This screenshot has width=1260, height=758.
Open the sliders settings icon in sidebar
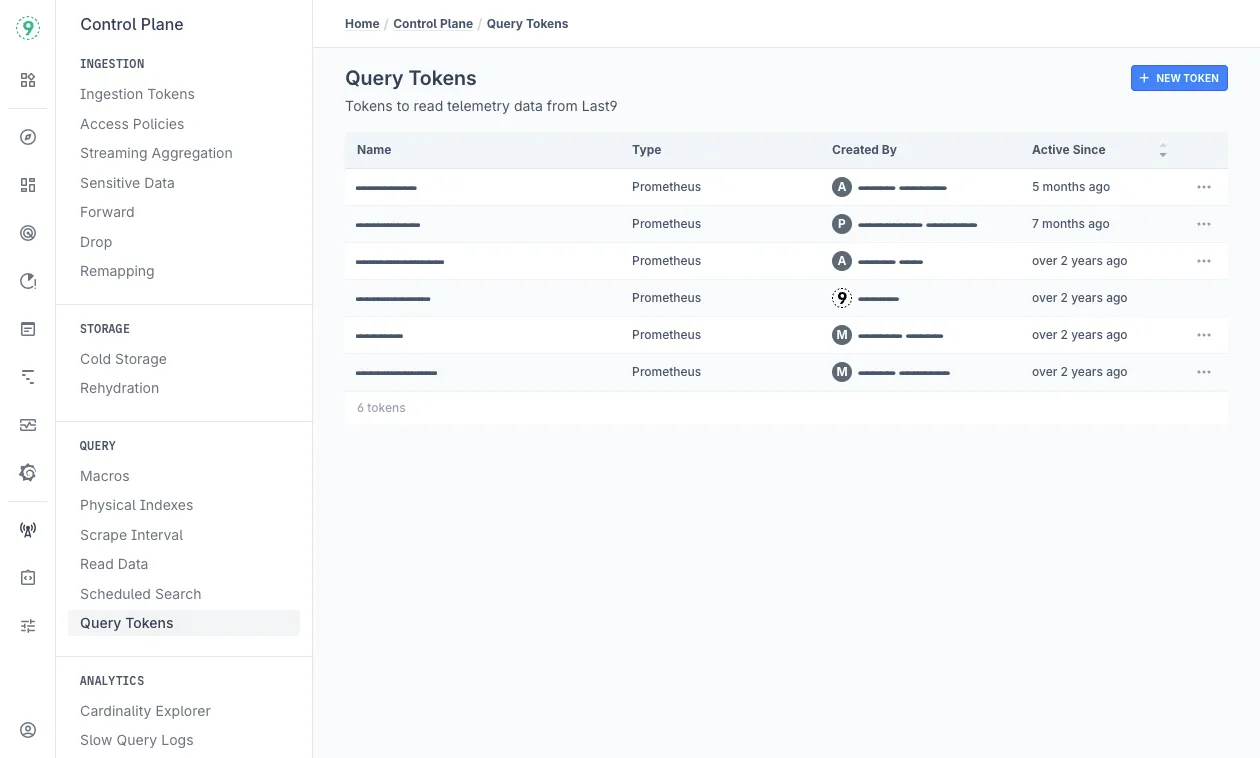point(28,626)
